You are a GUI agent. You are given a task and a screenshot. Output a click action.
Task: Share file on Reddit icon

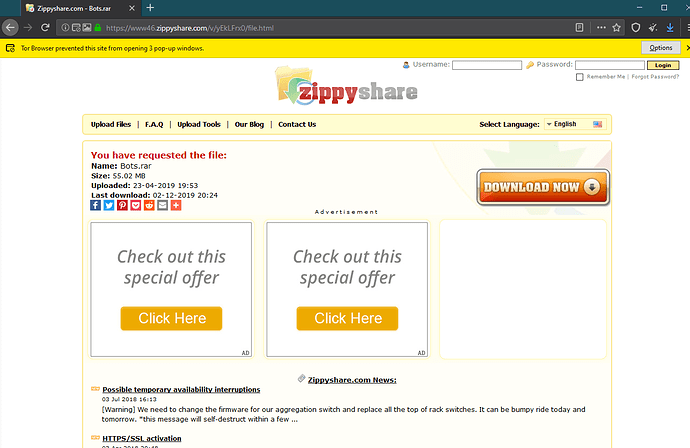(149, 205)
